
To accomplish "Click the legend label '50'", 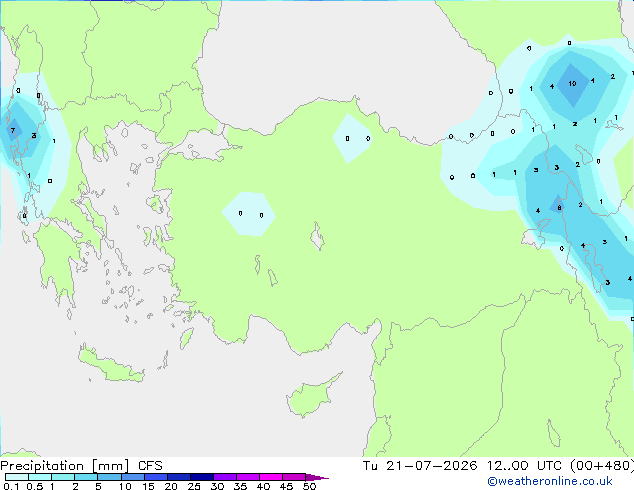I will click(x=309, y=486).
